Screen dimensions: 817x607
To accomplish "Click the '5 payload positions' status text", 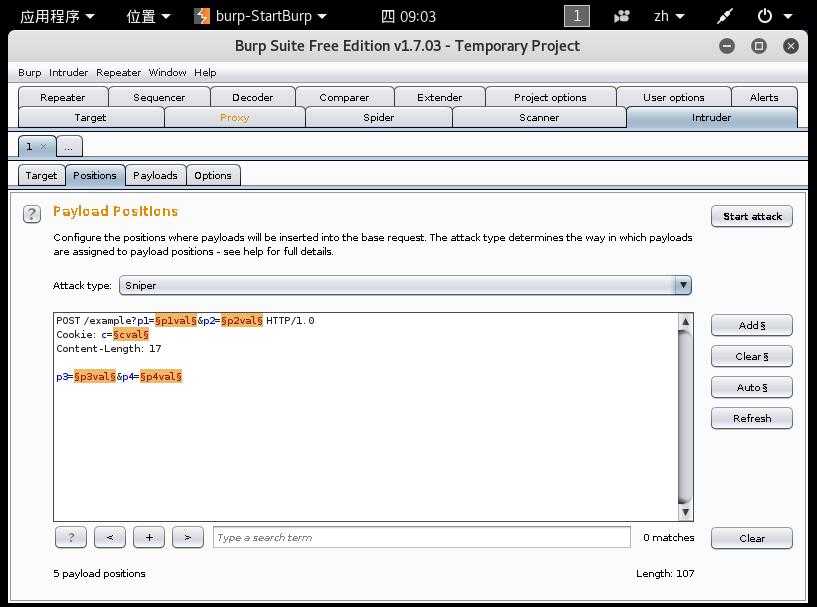I will pyautogui.click(x=100, y=574).
